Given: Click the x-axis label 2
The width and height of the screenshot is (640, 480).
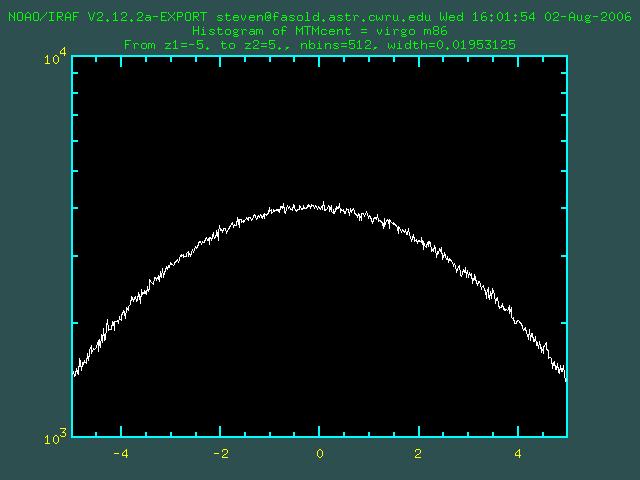Looking at the screenshot, I should pos(418,453).
